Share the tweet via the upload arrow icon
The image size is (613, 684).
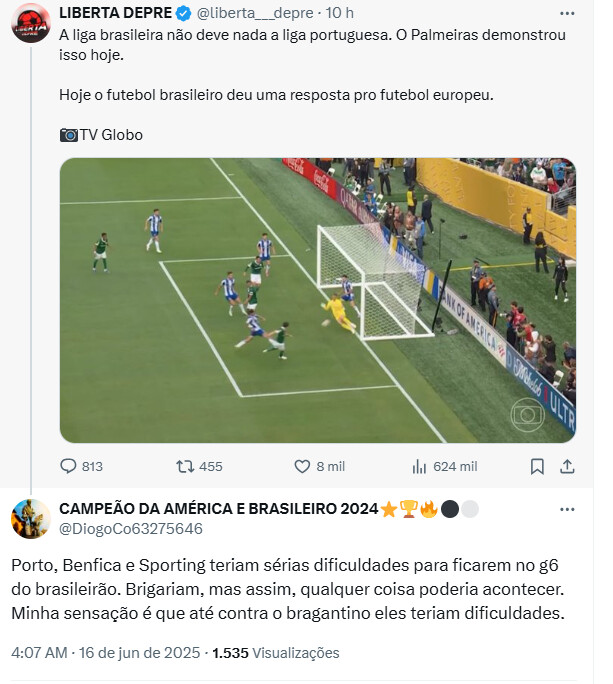(x=567, y=466)
